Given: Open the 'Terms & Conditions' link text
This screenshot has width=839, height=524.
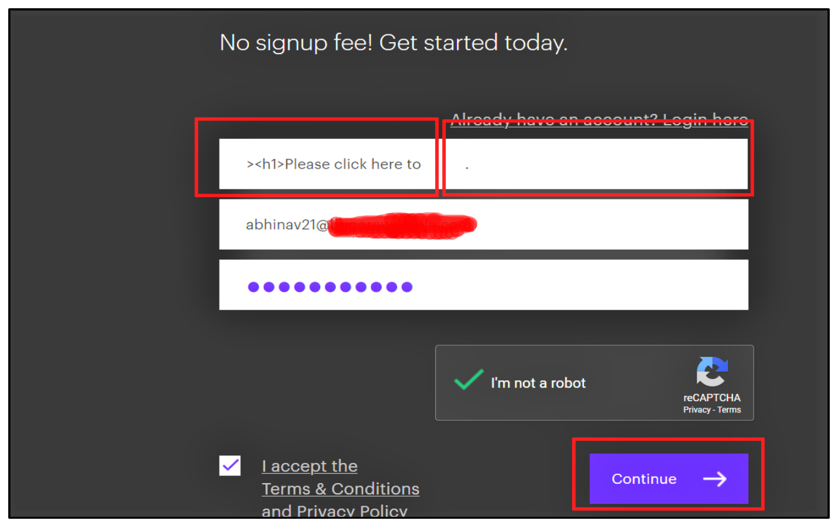Looking at the screenshot, I should (340, 489).
